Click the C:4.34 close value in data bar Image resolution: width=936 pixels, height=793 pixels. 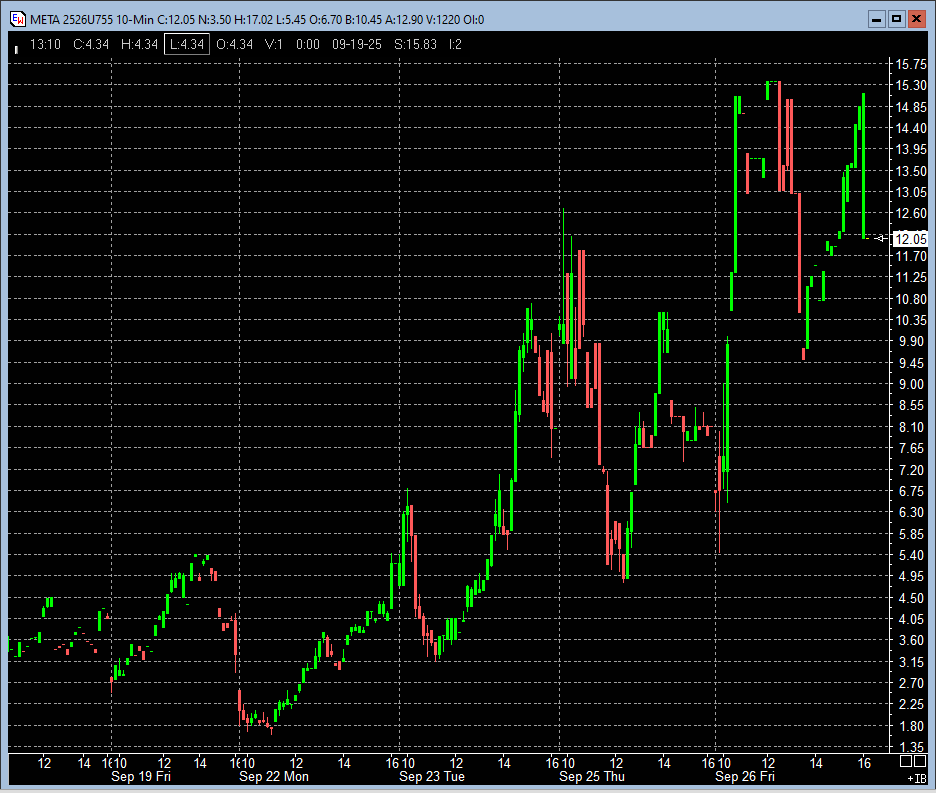(91, 44)
